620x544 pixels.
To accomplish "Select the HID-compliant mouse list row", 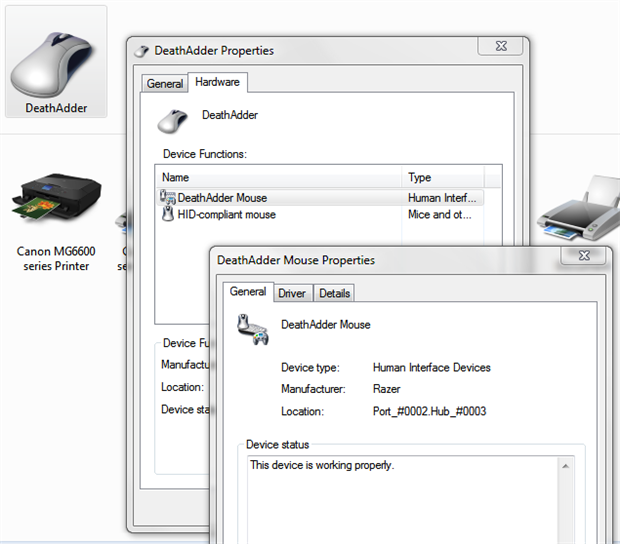I will coord(319,214).
